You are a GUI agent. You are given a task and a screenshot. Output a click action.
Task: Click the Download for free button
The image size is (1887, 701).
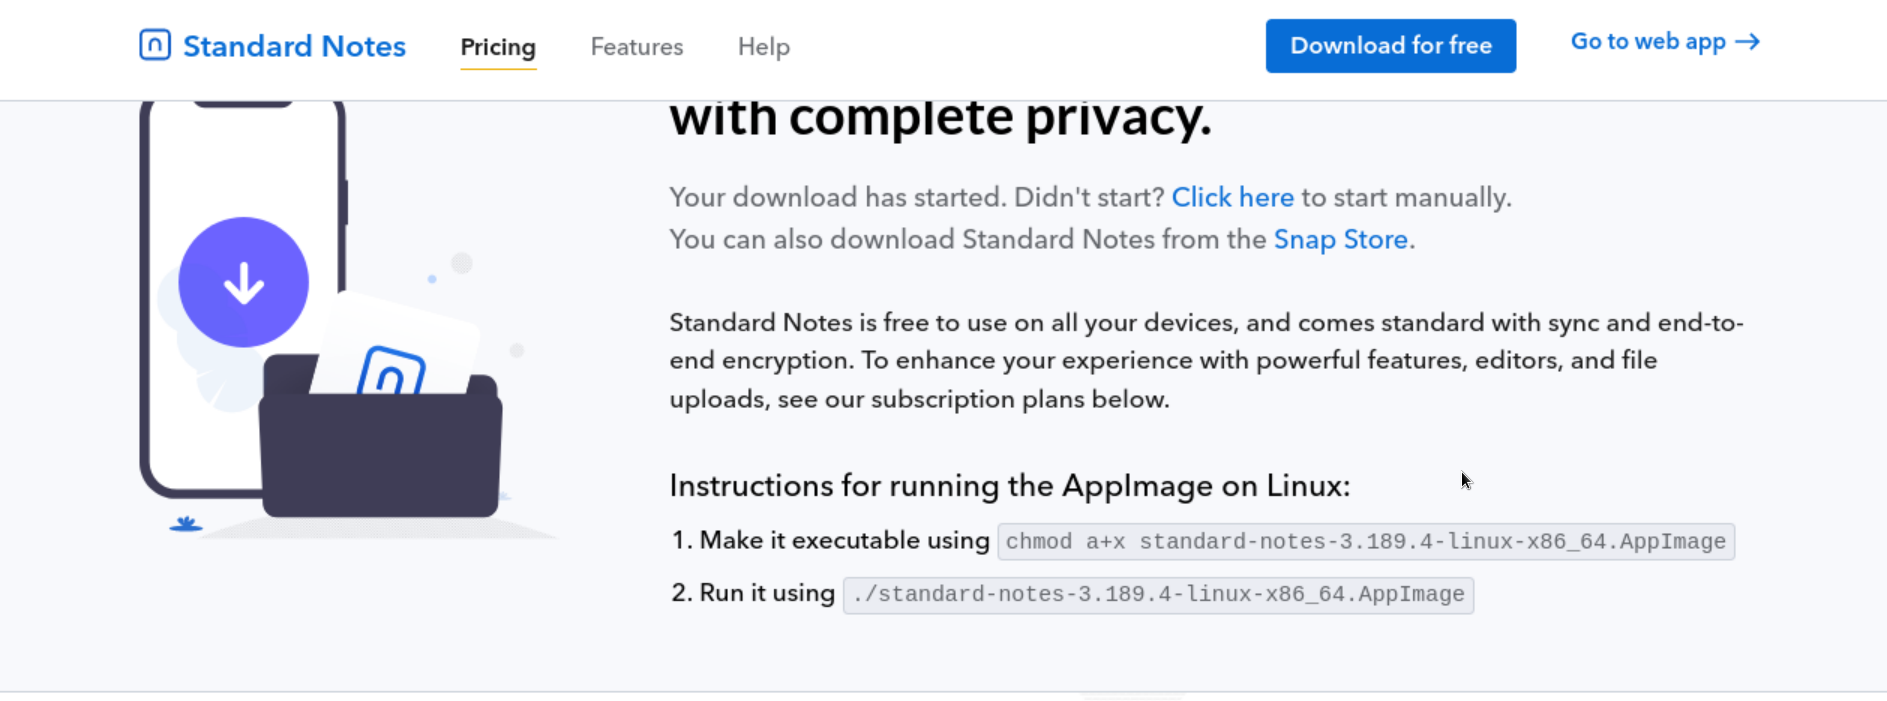coord(1390,45)
